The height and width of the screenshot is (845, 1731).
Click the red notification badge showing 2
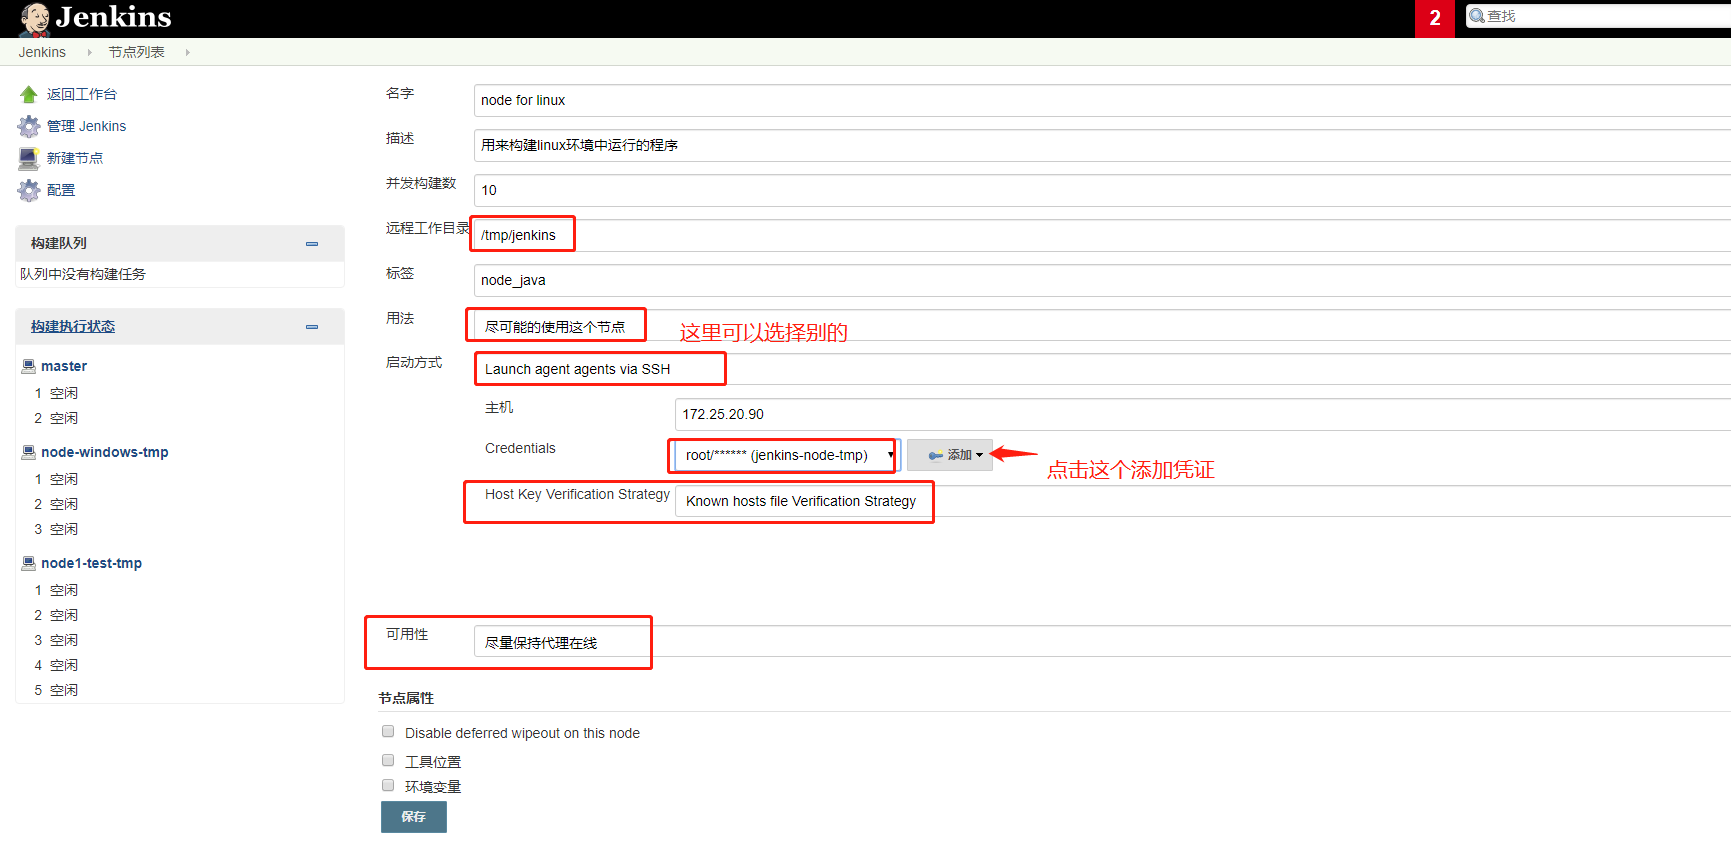[1435, 18]
